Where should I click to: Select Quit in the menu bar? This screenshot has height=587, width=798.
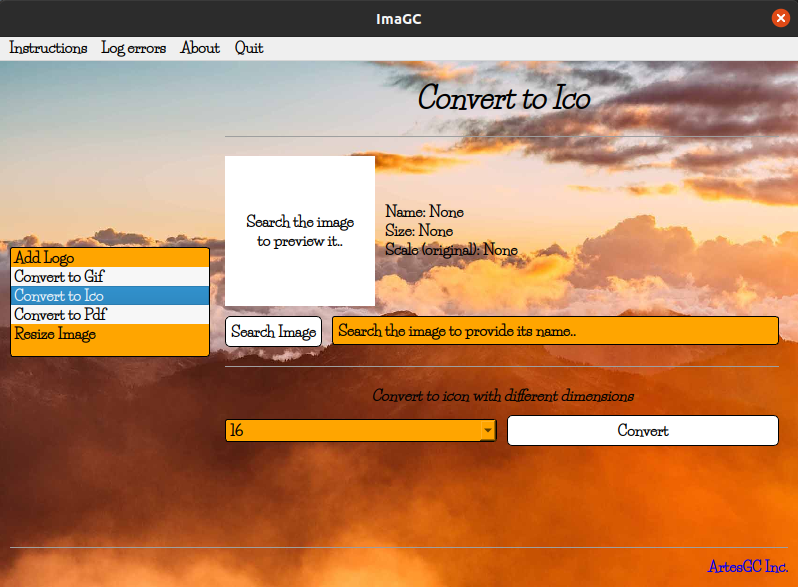[x=249, y=48]
